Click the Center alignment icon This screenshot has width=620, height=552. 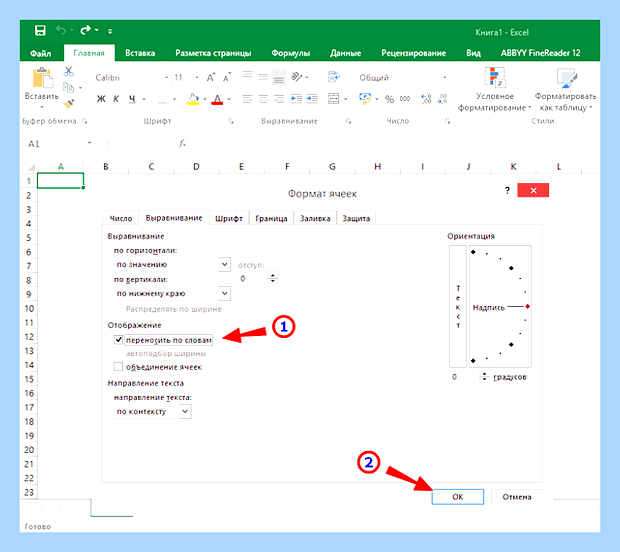coord(263,98)
